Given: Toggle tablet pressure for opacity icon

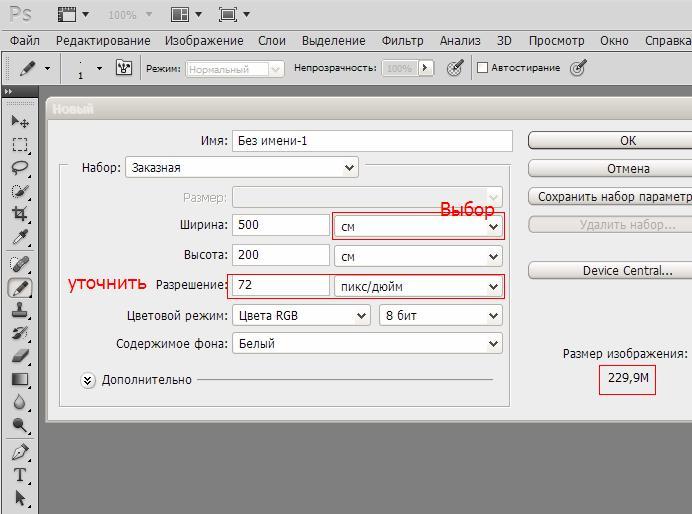Looking at the screenshot, I should pos(455,68).
